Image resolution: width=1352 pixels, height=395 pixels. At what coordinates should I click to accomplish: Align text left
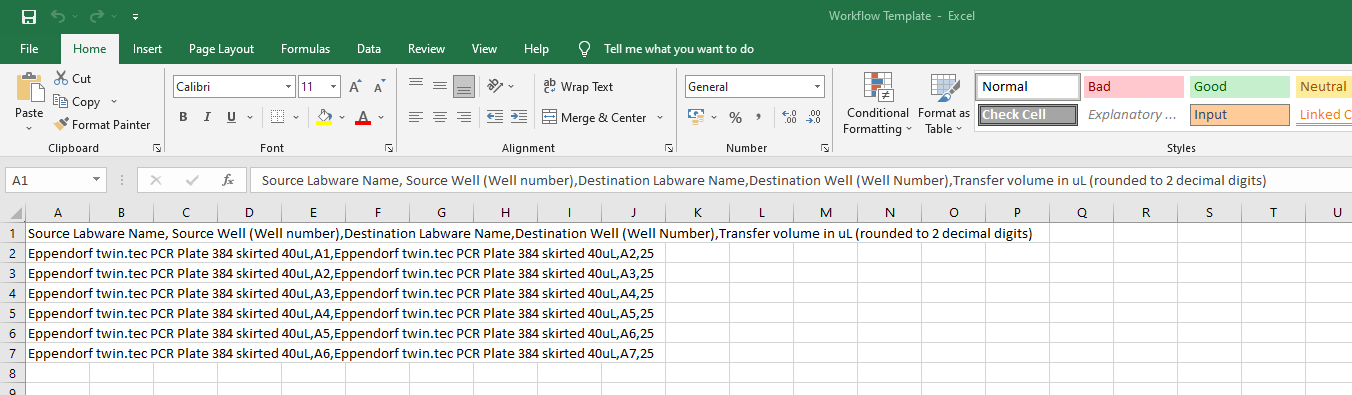click(x=416, y=117)
